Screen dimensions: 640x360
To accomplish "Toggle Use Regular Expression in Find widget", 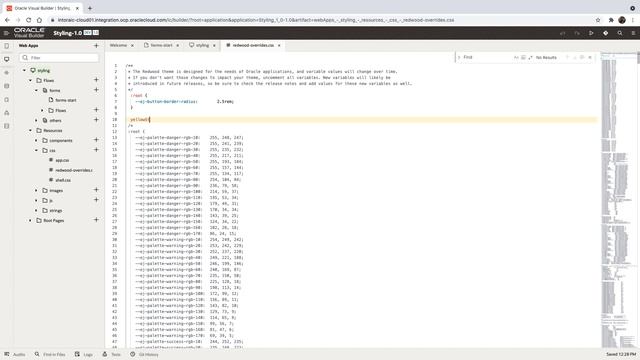I will click(x=530, y=58).
